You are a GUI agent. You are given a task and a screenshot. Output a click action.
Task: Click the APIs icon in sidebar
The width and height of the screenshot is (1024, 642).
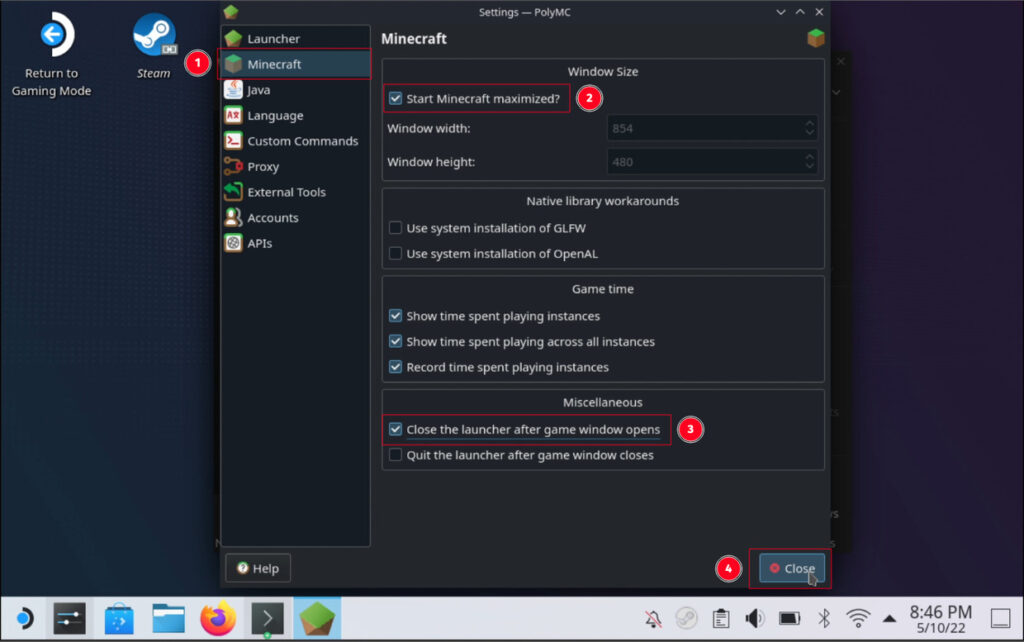pyautogui.click(x=233, y=243)
